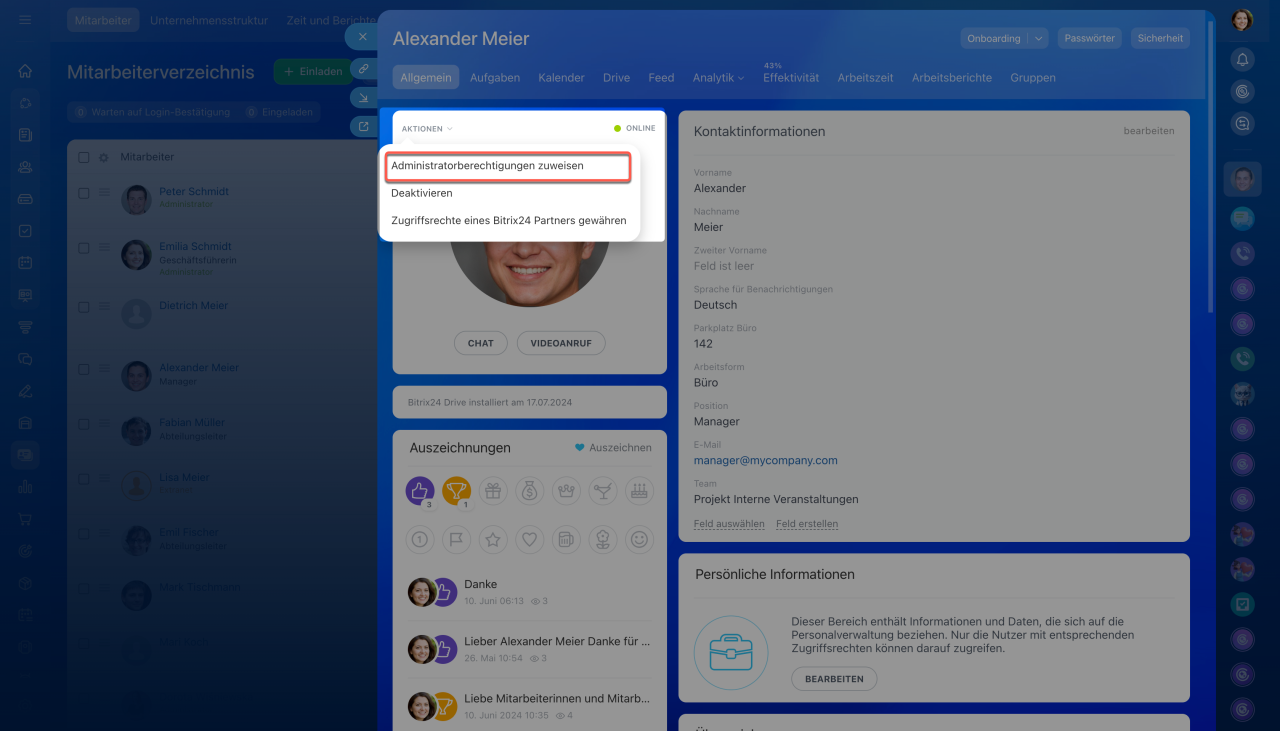Open the row menu for Peter Schmidt
The height and width of the screenshot is (731, 1280).
[x=104, y=194]
